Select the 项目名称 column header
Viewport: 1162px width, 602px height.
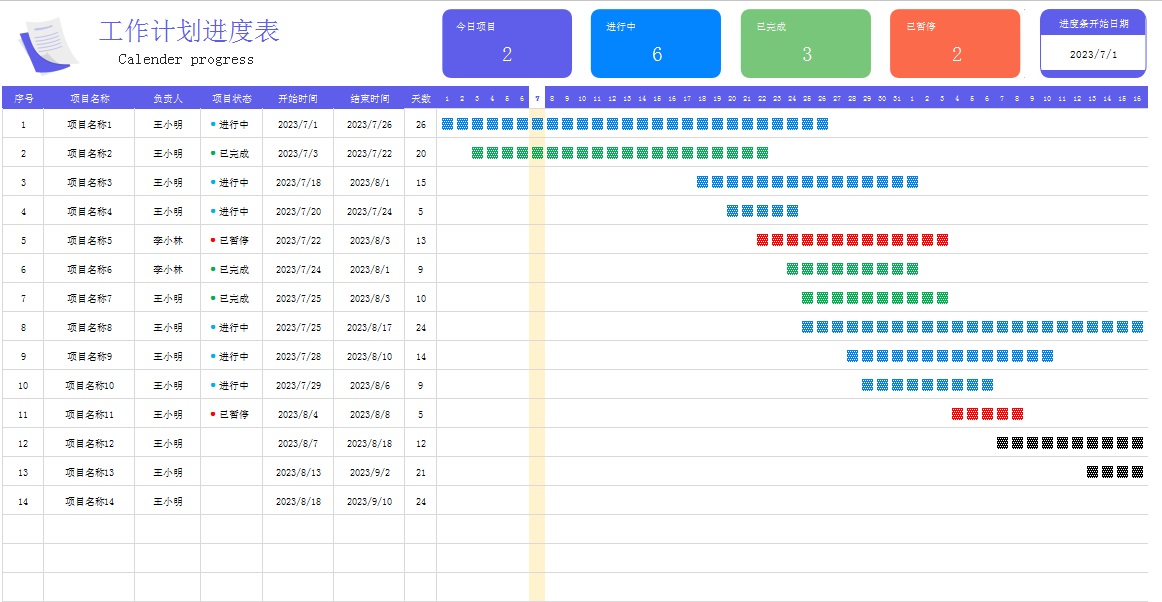pyautogui.click(x=89, y=99)
